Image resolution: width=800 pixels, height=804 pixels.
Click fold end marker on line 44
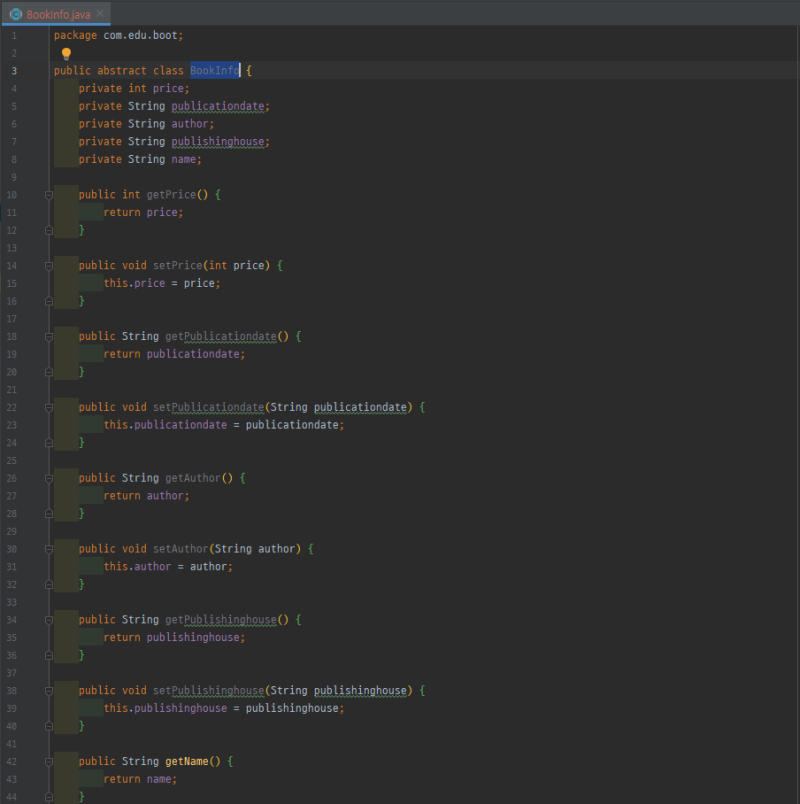coord(49,796)
